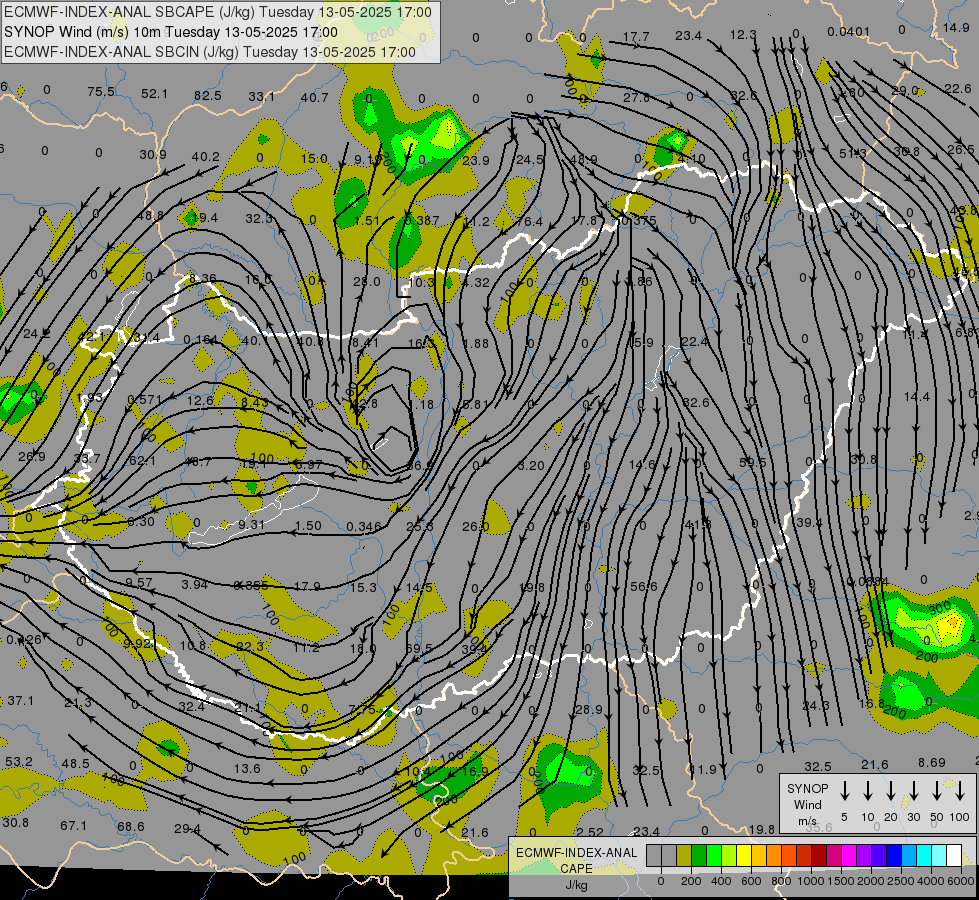
Task: Click the map value 75.5
Action: tap(101, 92)
